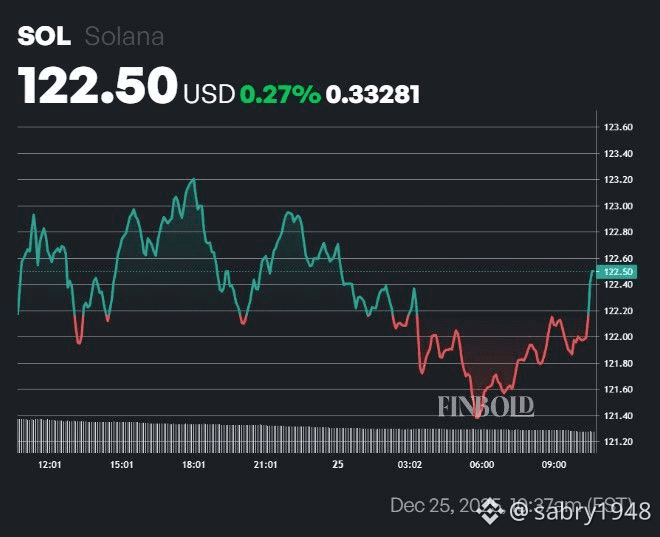Click the 123.00 price axis label
The image size is (660, 537).
pos(618,206)
